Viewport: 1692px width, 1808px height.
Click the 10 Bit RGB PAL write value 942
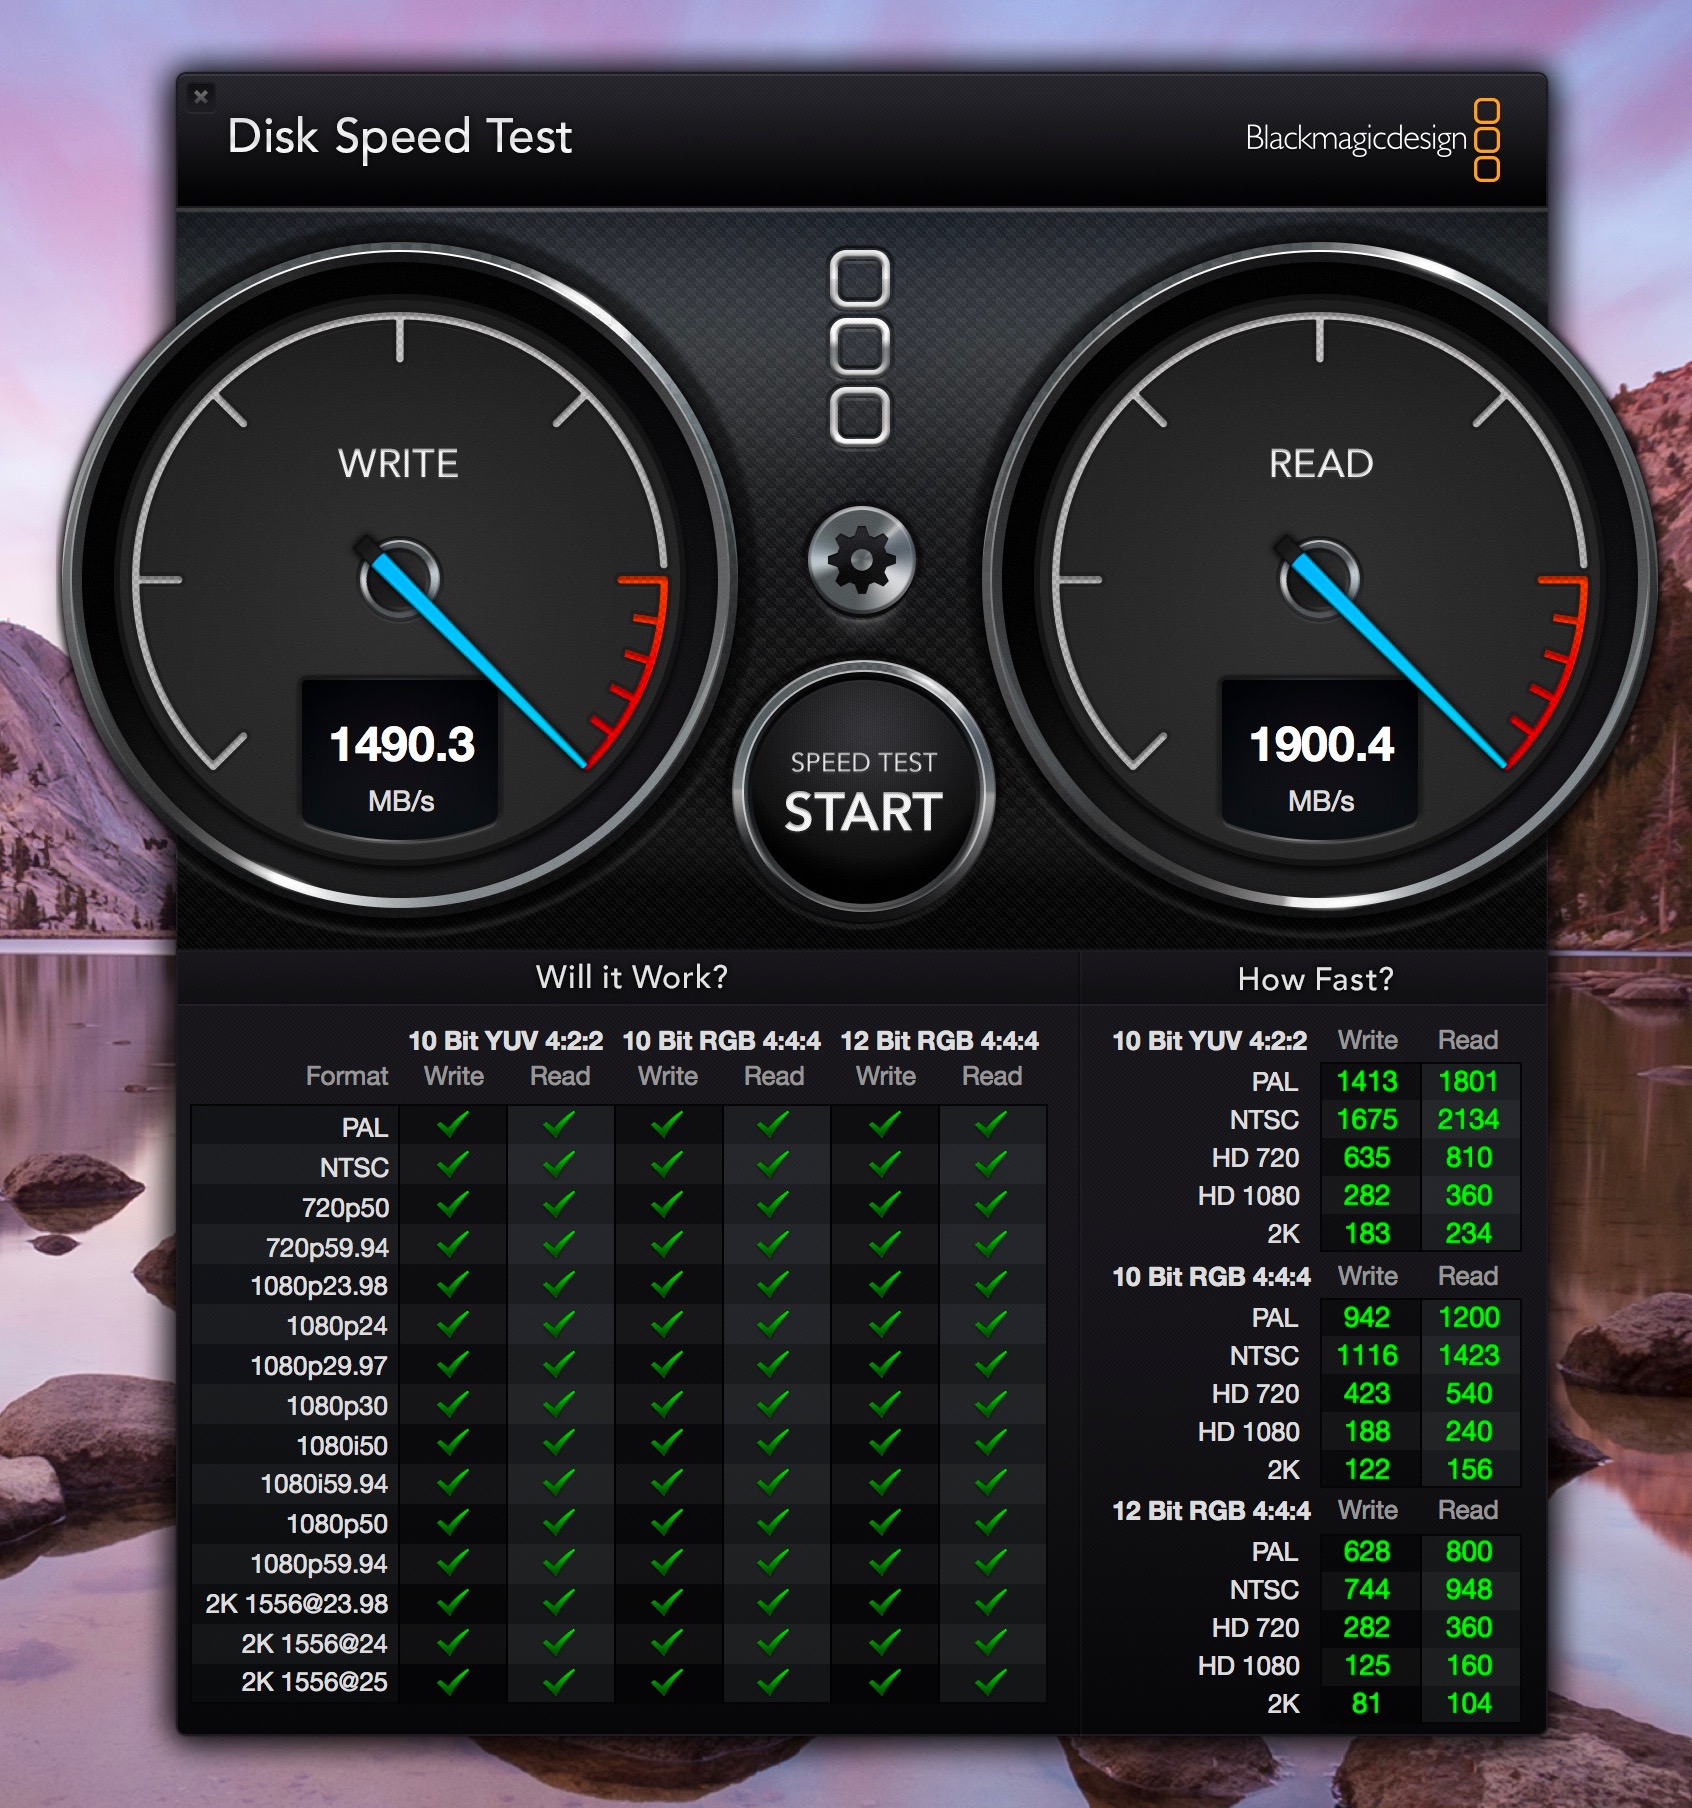click(x=1367, y=1317)
